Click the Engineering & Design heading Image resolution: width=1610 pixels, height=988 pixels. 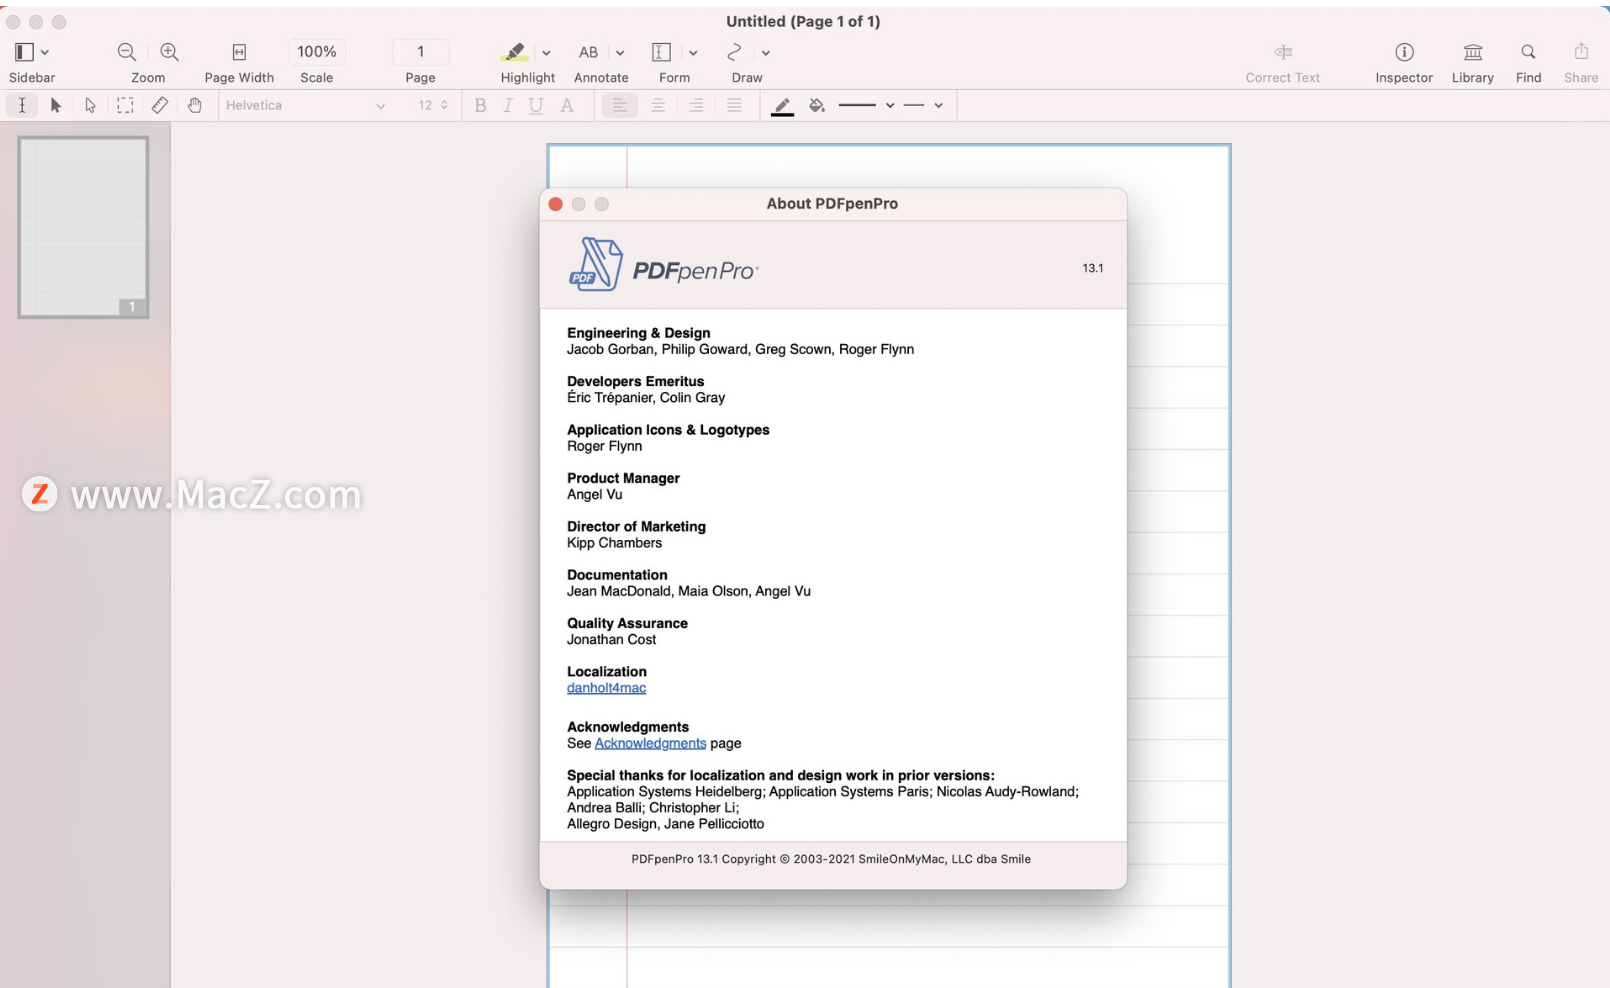click(x=638, y=333)
